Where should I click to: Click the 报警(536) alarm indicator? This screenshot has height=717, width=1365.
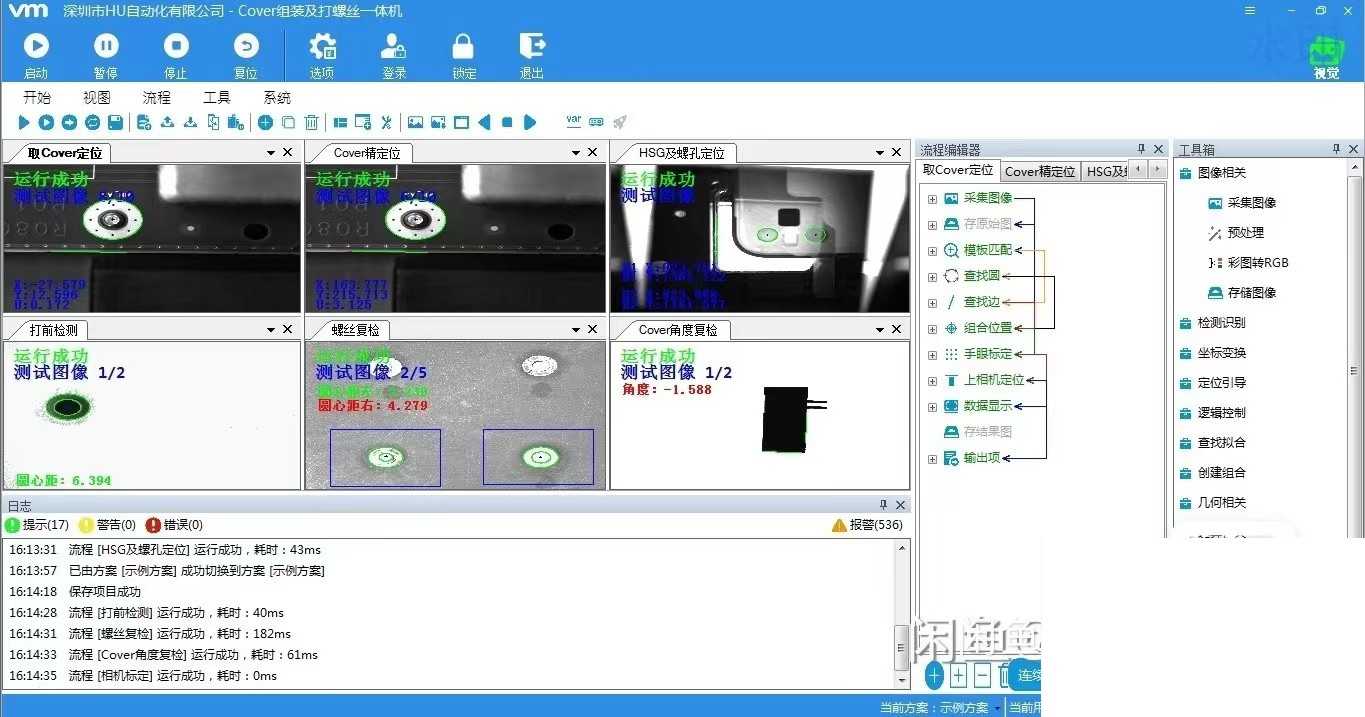pos(867,525)
